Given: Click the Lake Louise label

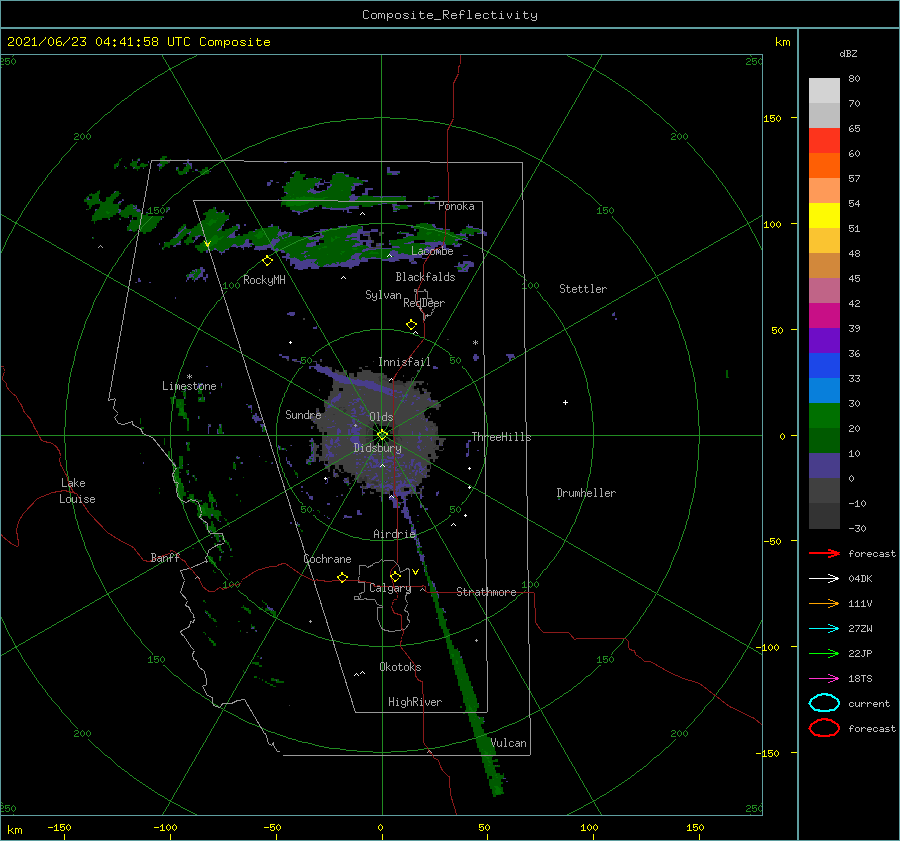Looking at the screenshot, I should [77, 491].
